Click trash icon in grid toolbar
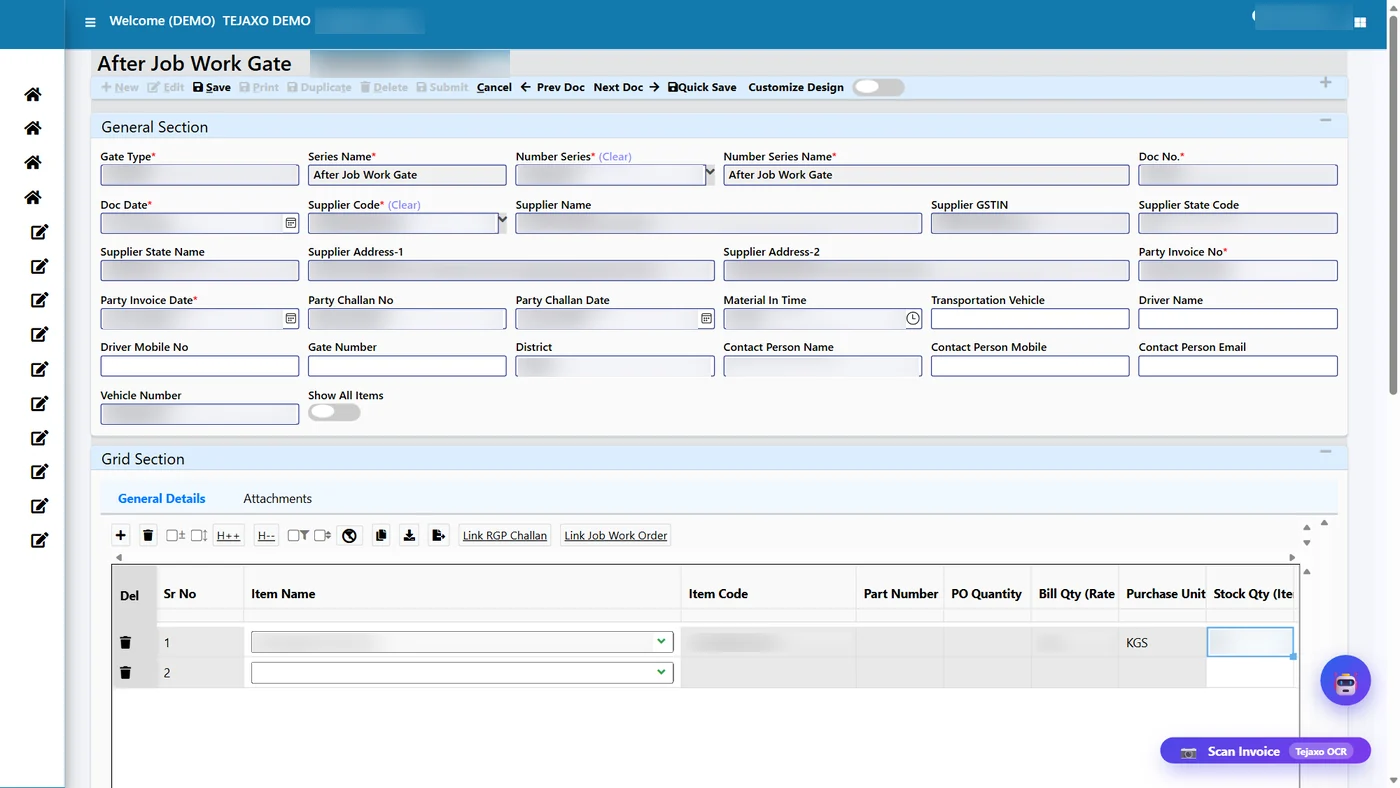The image size is (1400, 788). click(148, 535)
